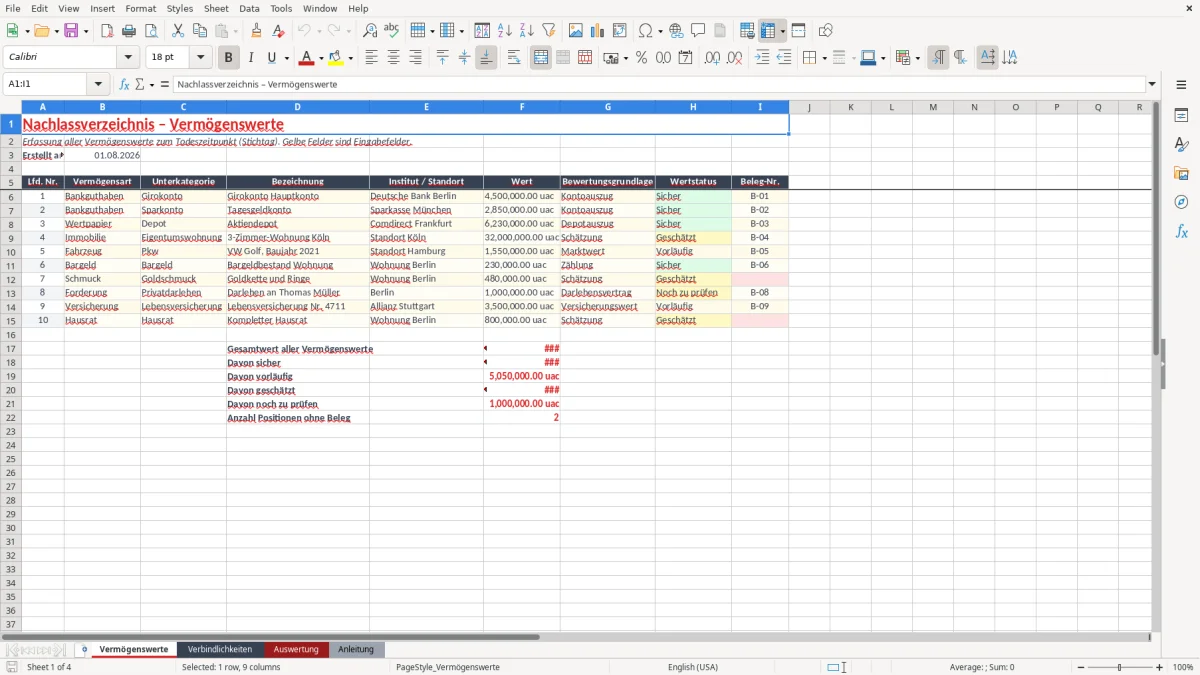Open the Format menu
The width and height of the screenshot is (1200, 675).
click(x=141, y=8)
